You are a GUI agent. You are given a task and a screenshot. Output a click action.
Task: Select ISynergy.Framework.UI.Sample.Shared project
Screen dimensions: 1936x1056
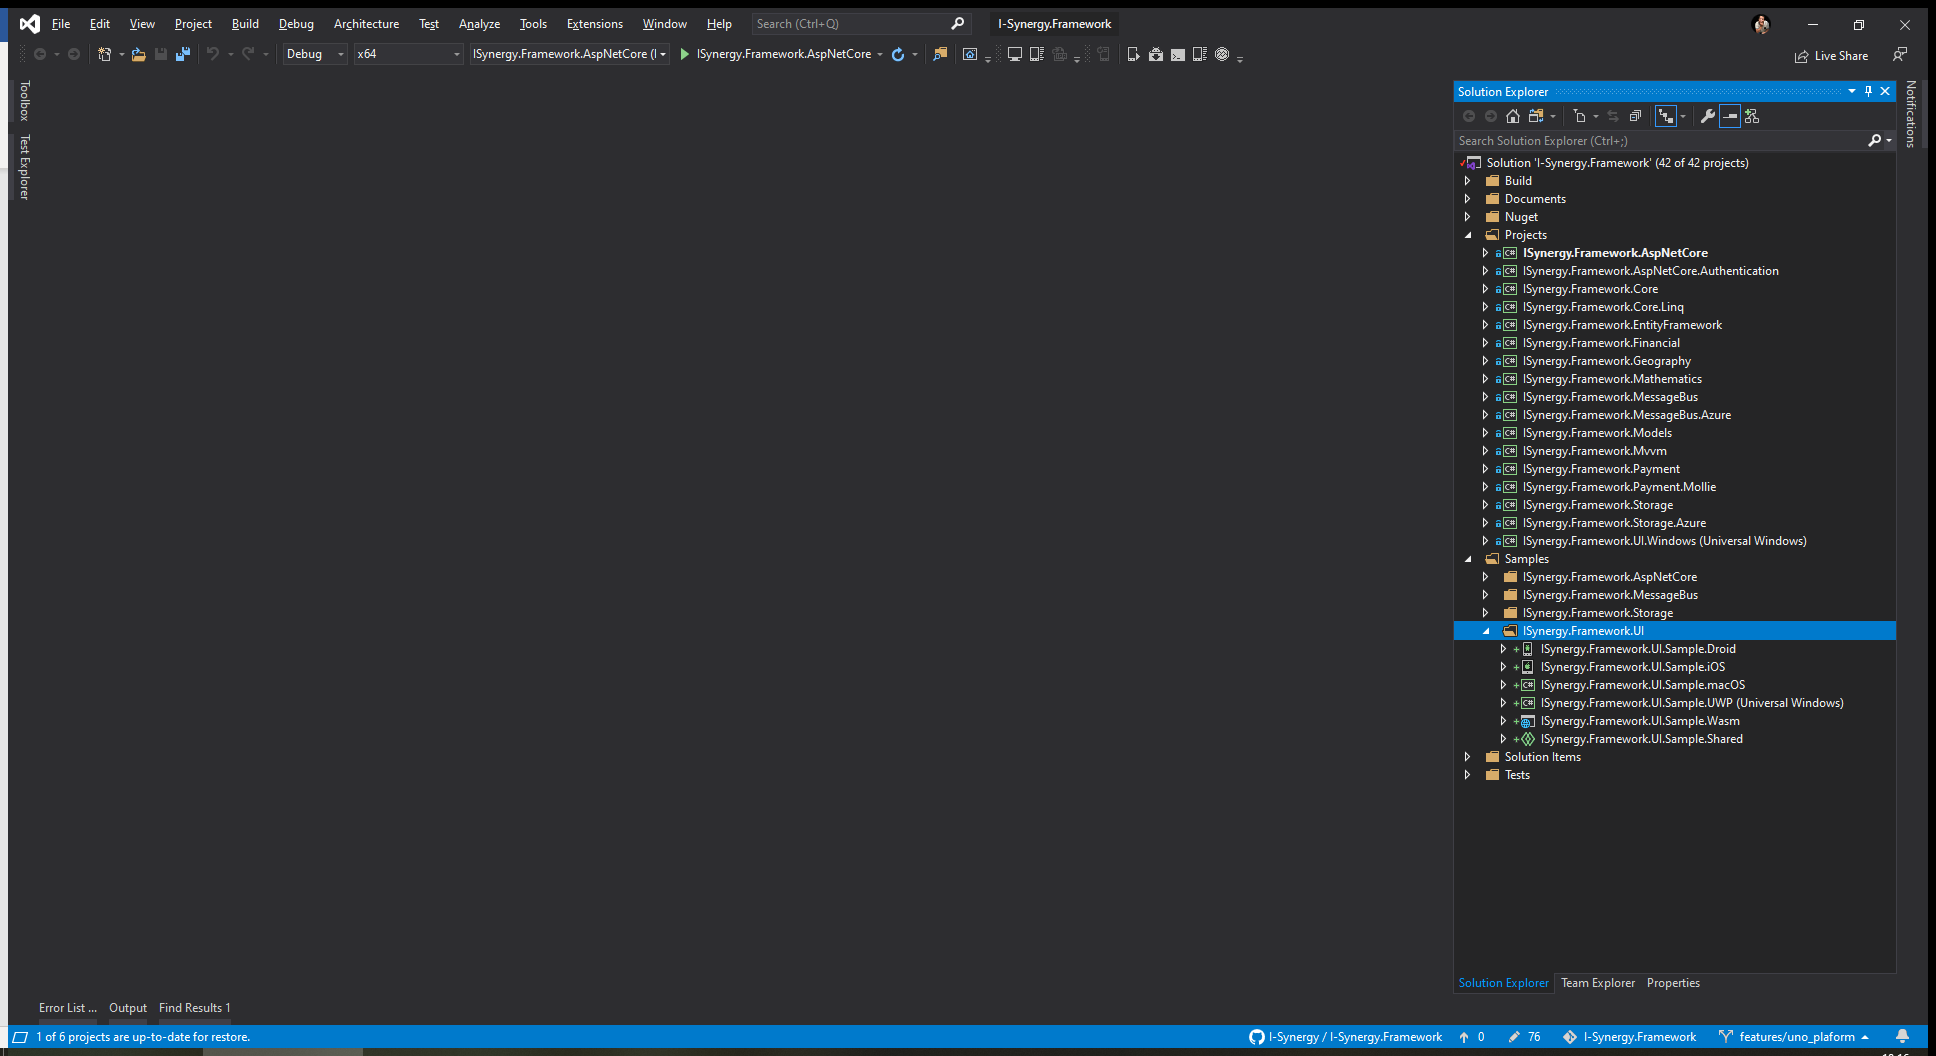(x=1641, y=739)
